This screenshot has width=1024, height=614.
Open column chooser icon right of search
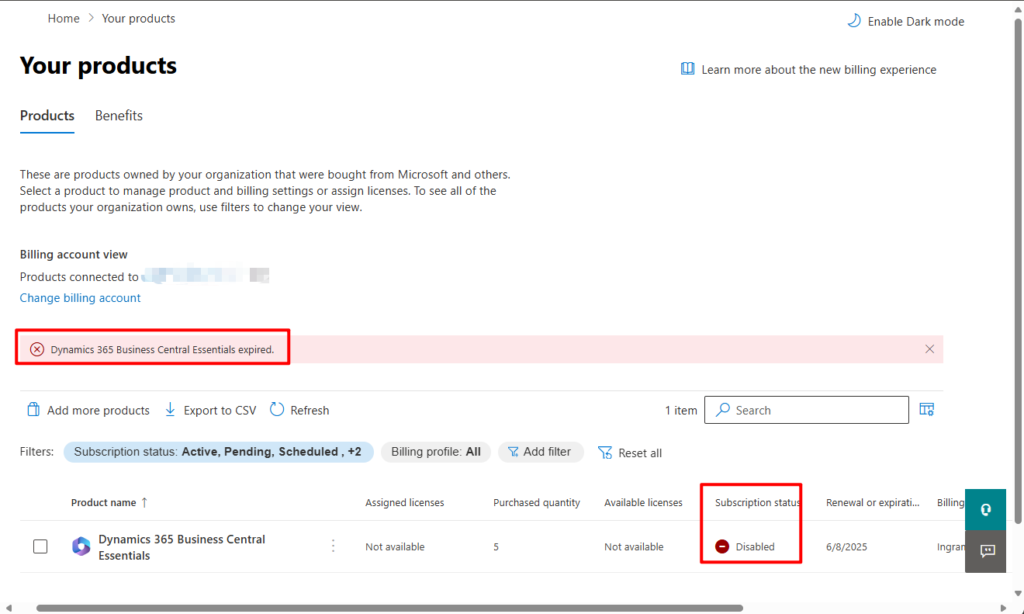926,410
